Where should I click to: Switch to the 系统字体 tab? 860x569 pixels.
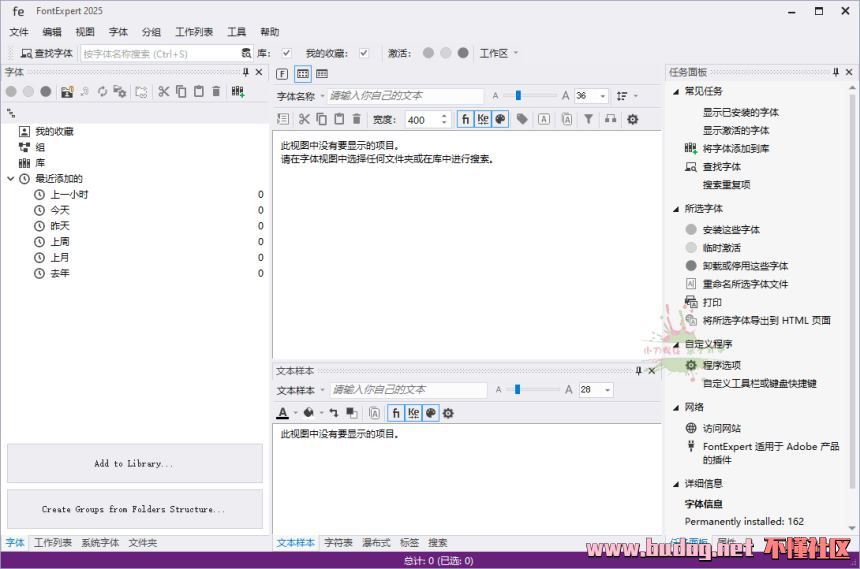tap(100, 543)
